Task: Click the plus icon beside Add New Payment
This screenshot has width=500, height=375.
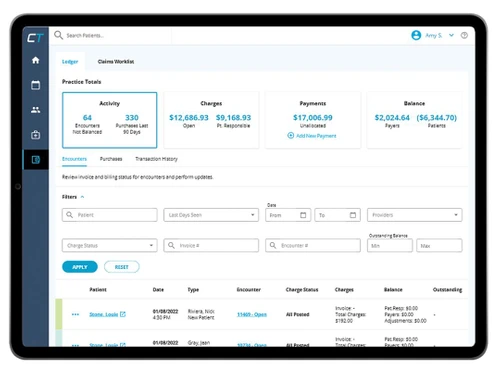Action: 291,135
